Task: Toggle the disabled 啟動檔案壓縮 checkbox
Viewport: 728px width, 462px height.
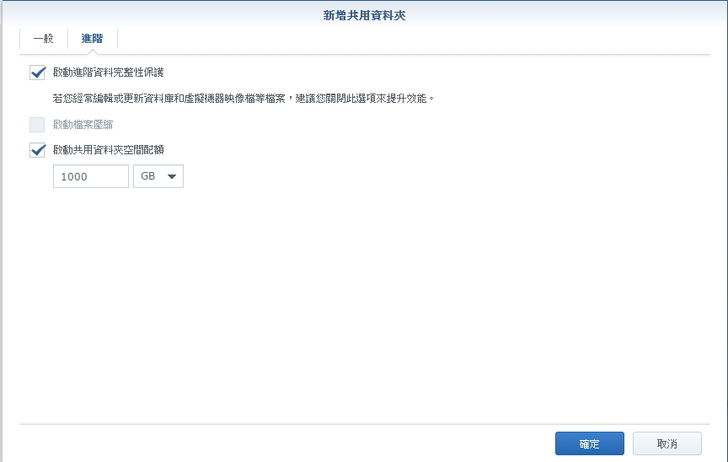Action: [37, 124]
